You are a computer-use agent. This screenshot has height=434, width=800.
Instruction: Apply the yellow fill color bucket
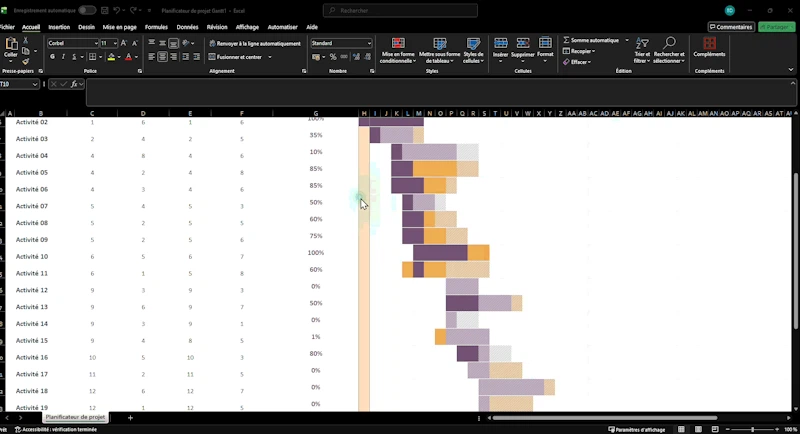111,57
